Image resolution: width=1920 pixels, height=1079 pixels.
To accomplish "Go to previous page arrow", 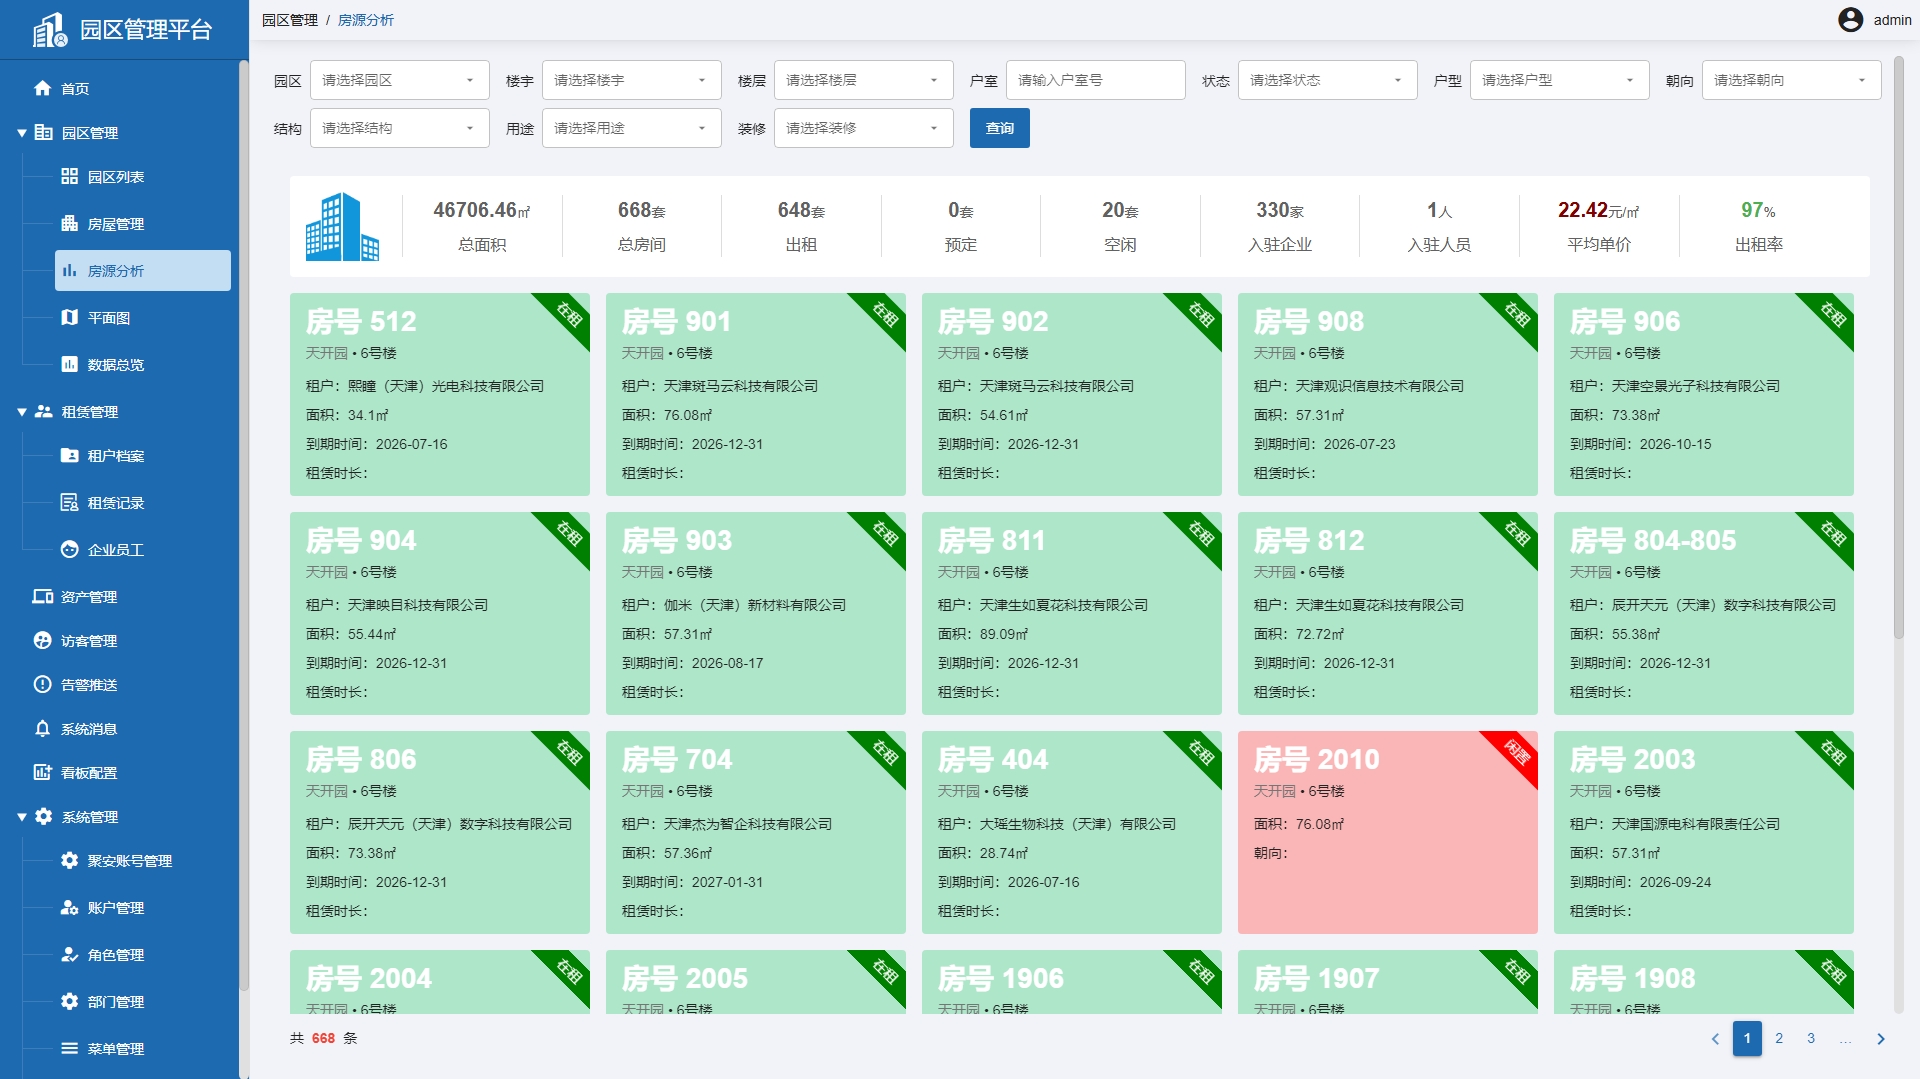I will coord(1715,1039).
